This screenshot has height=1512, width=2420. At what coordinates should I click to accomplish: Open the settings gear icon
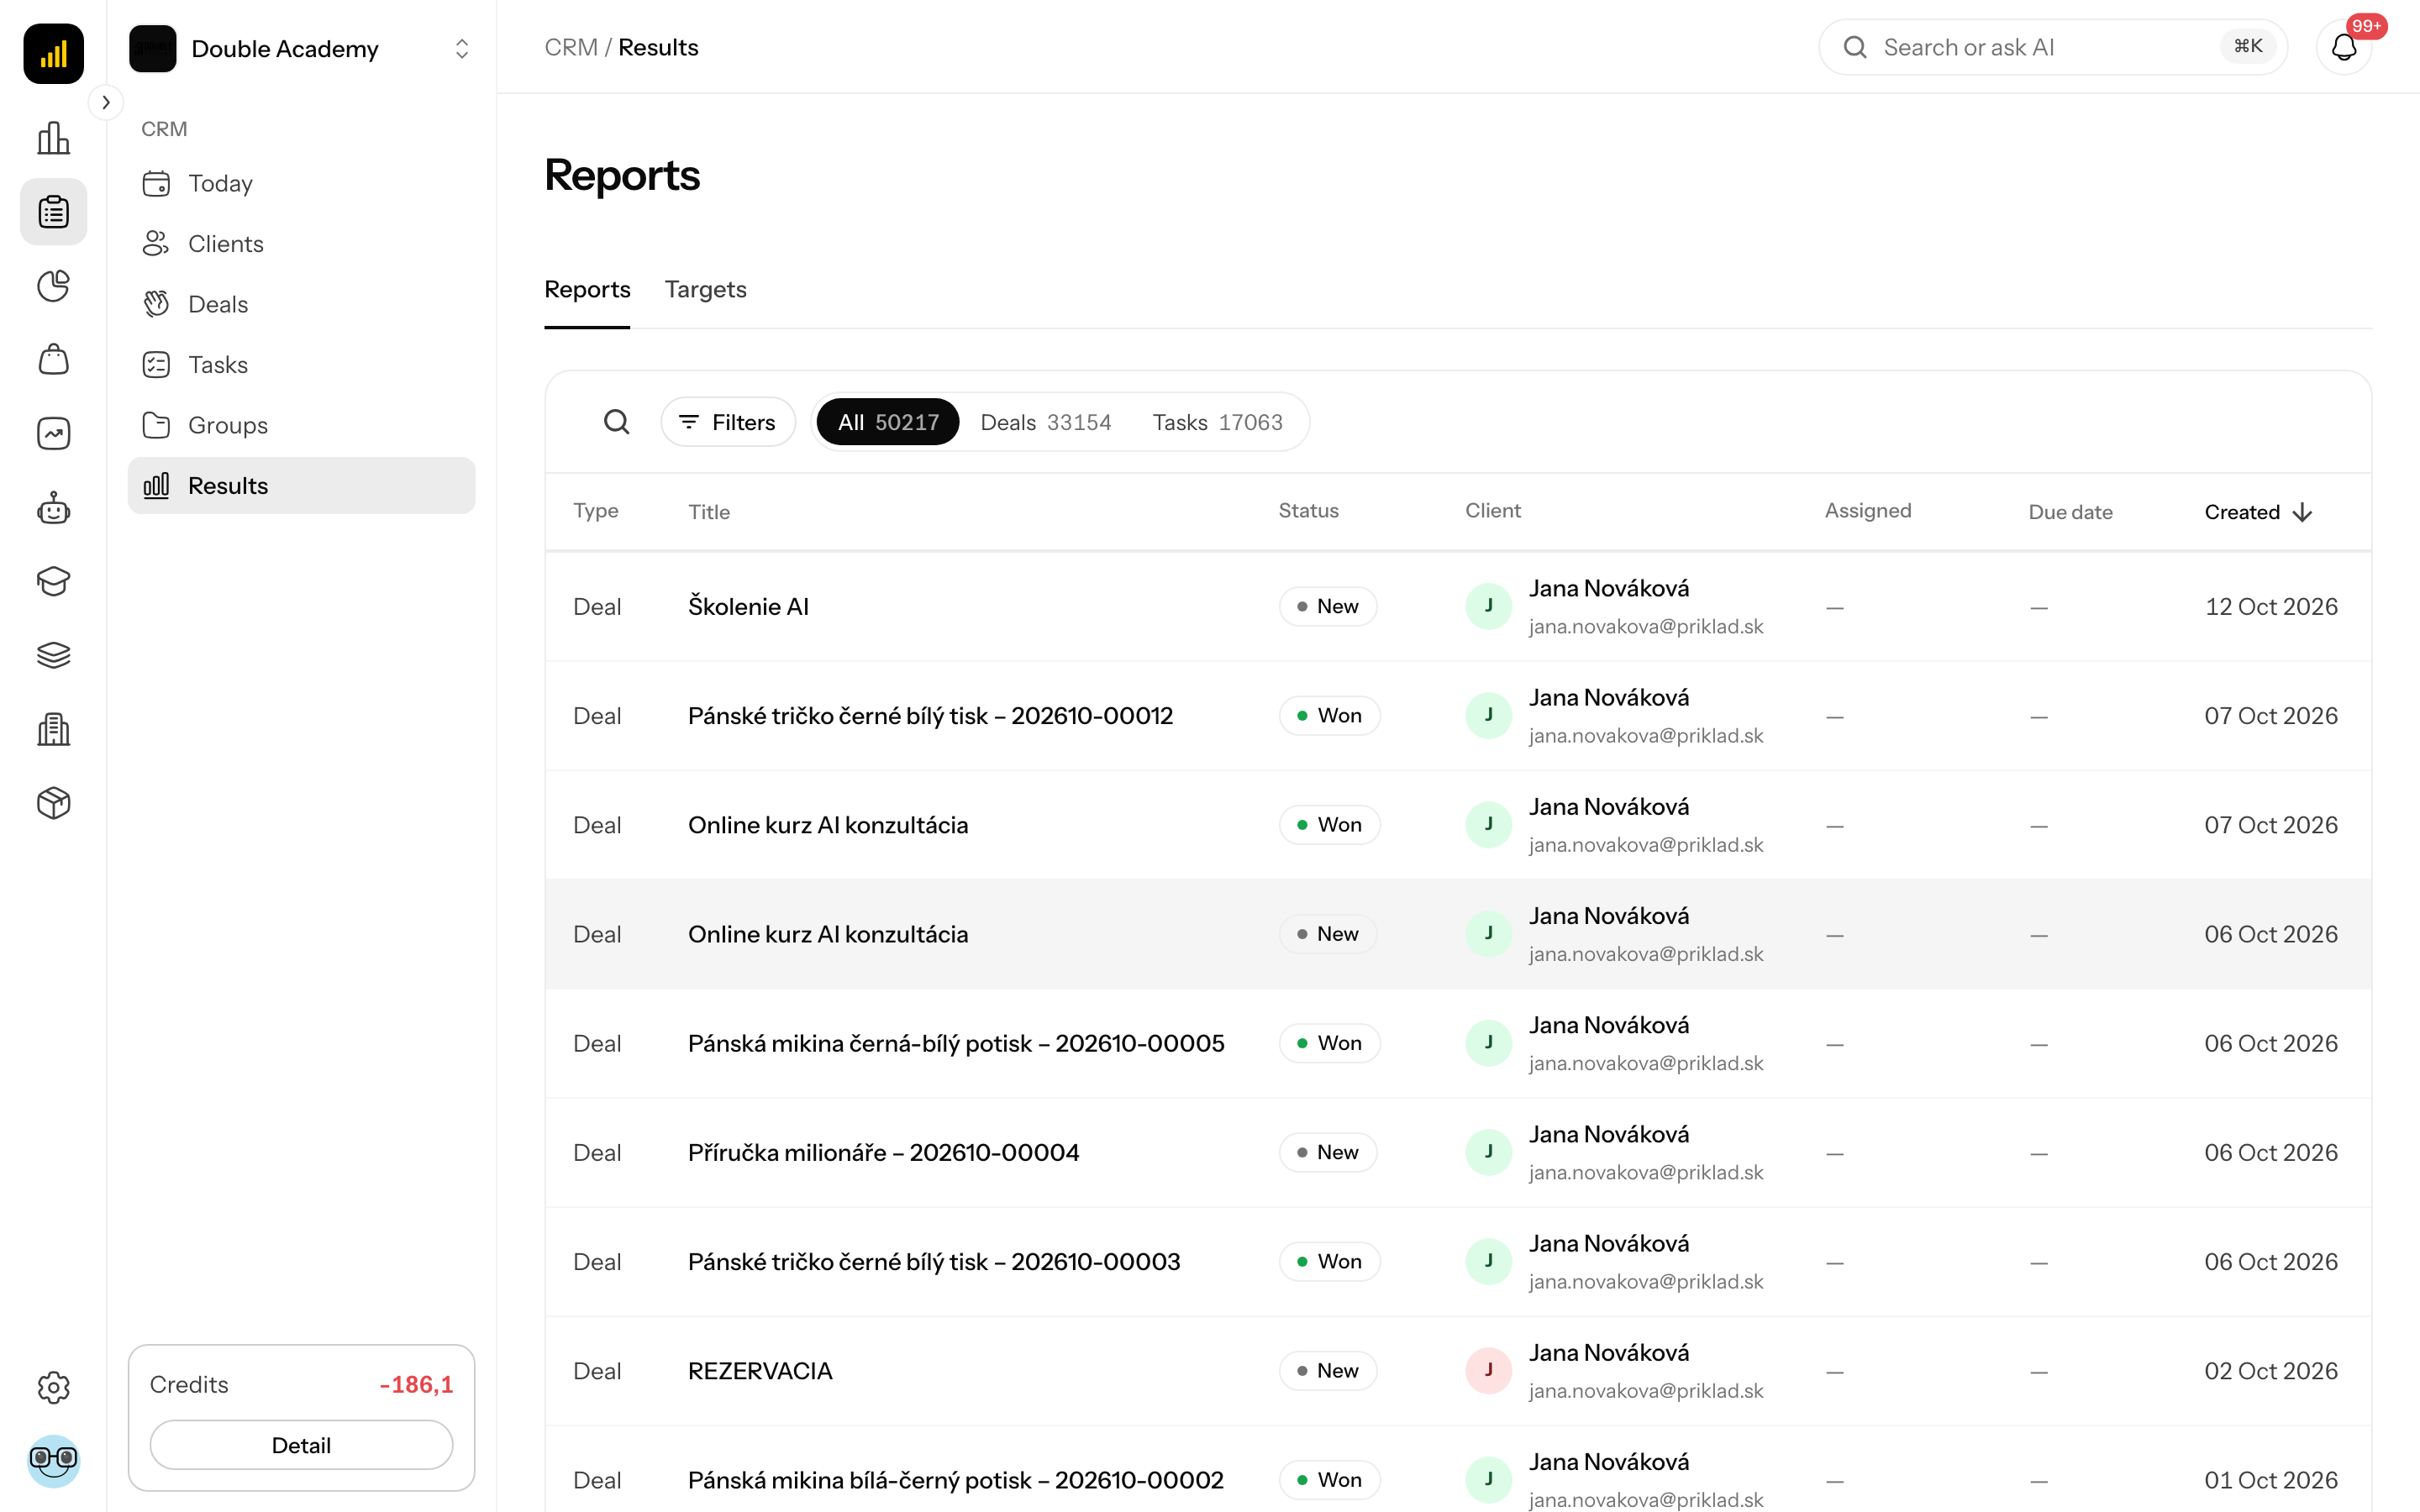pyautogui.click(x=53, y=1387)
